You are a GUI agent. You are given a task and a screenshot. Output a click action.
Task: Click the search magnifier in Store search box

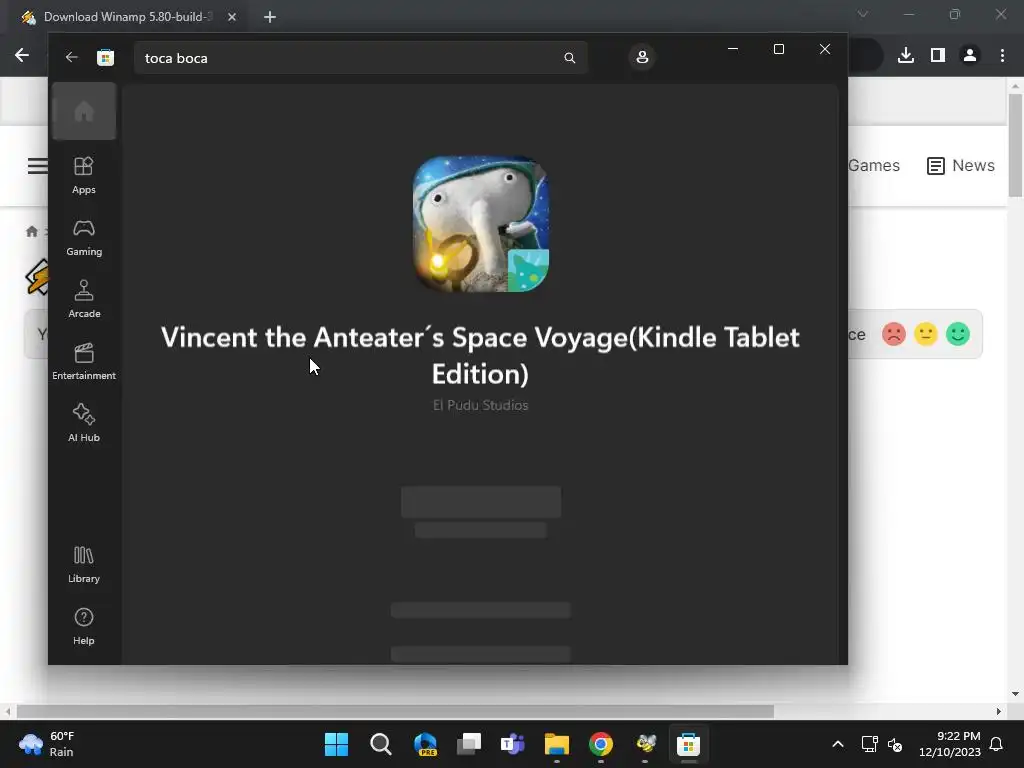point(569,58)
